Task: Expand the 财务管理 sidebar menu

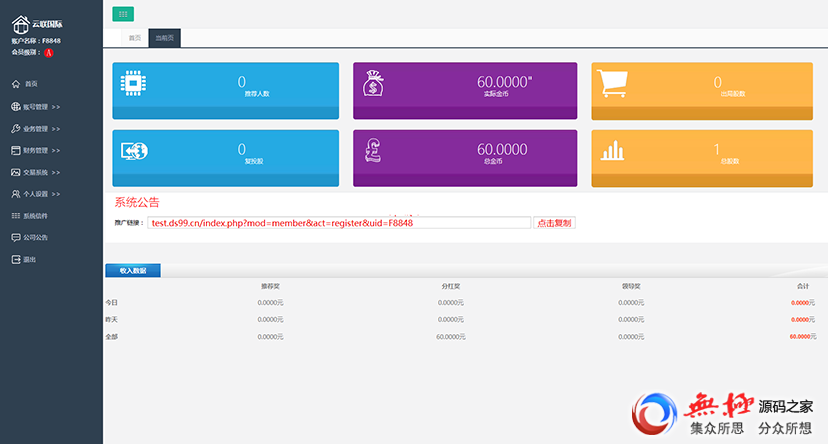Action: (x=40, y=151)
